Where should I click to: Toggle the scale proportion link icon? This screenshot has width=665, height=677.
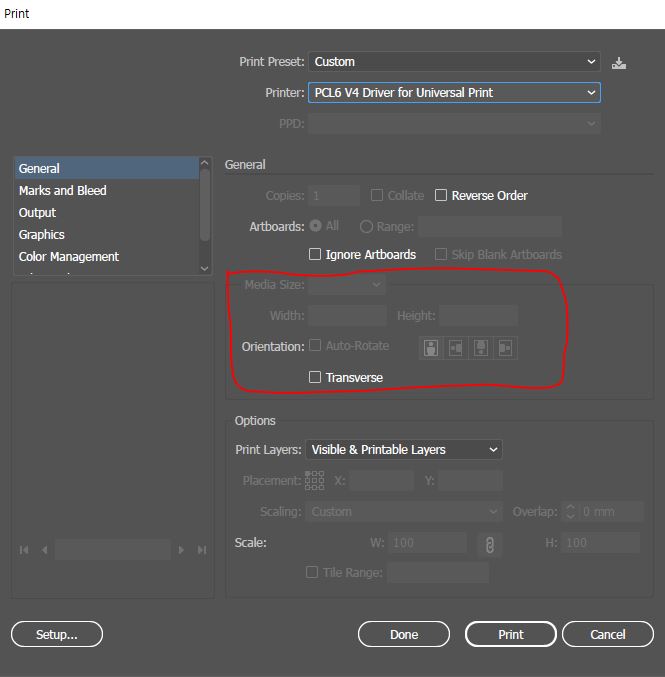[x=490, y=545]
